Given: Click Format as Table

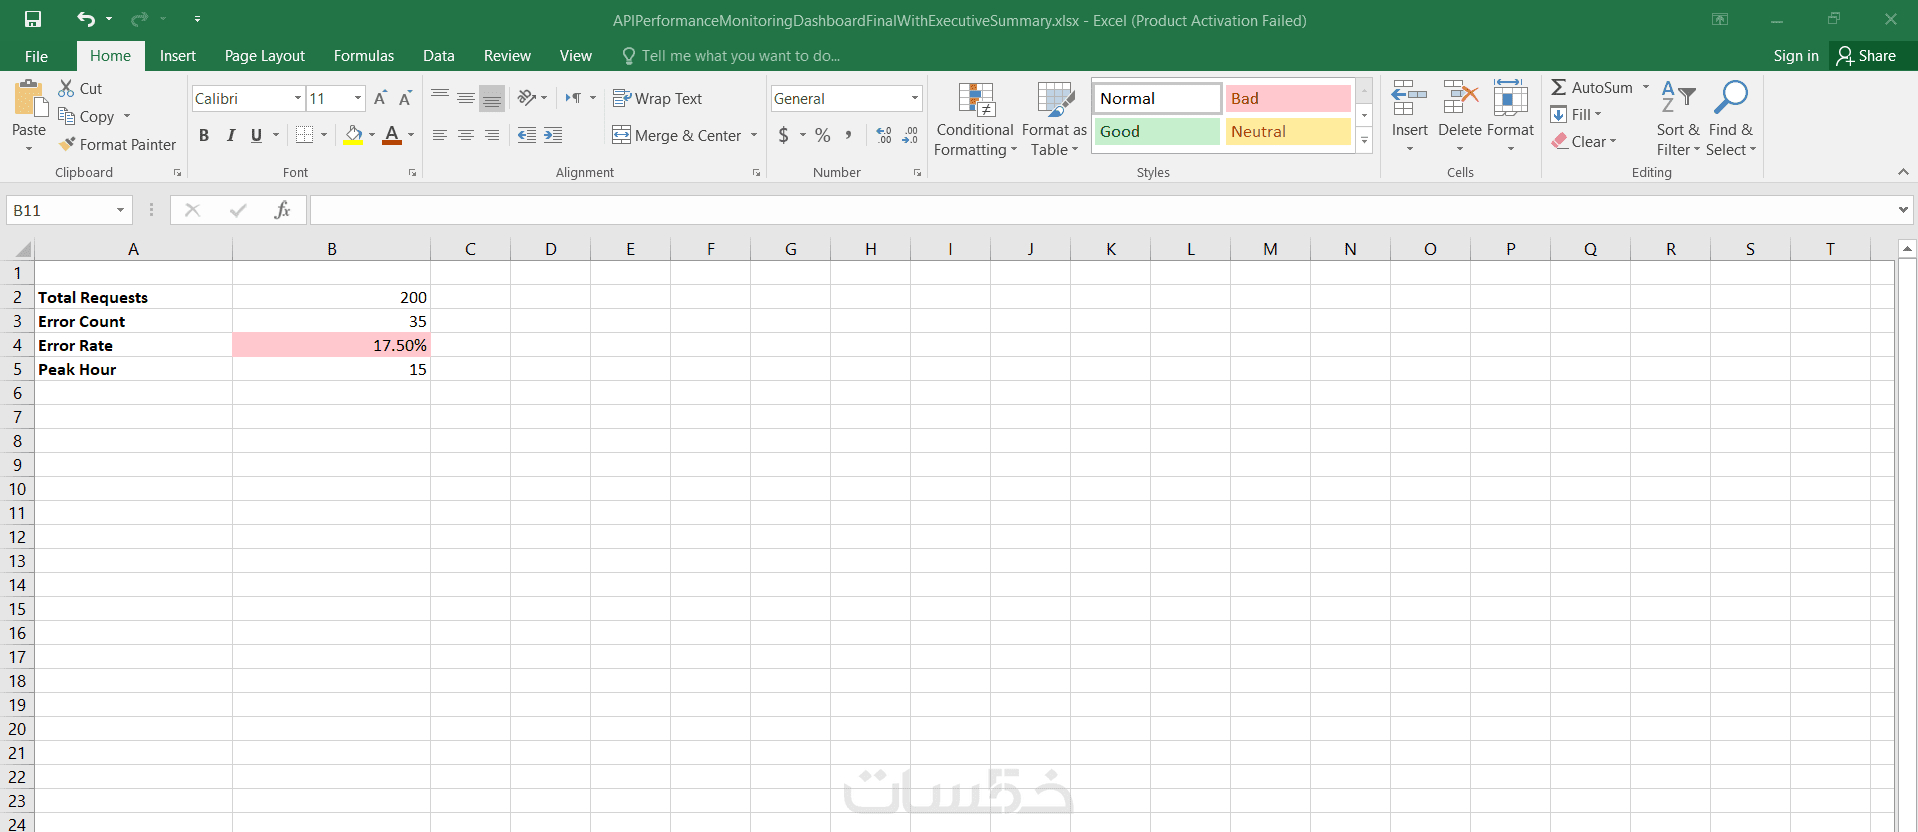Looking at the screenshot, I should coord(1054,119).
